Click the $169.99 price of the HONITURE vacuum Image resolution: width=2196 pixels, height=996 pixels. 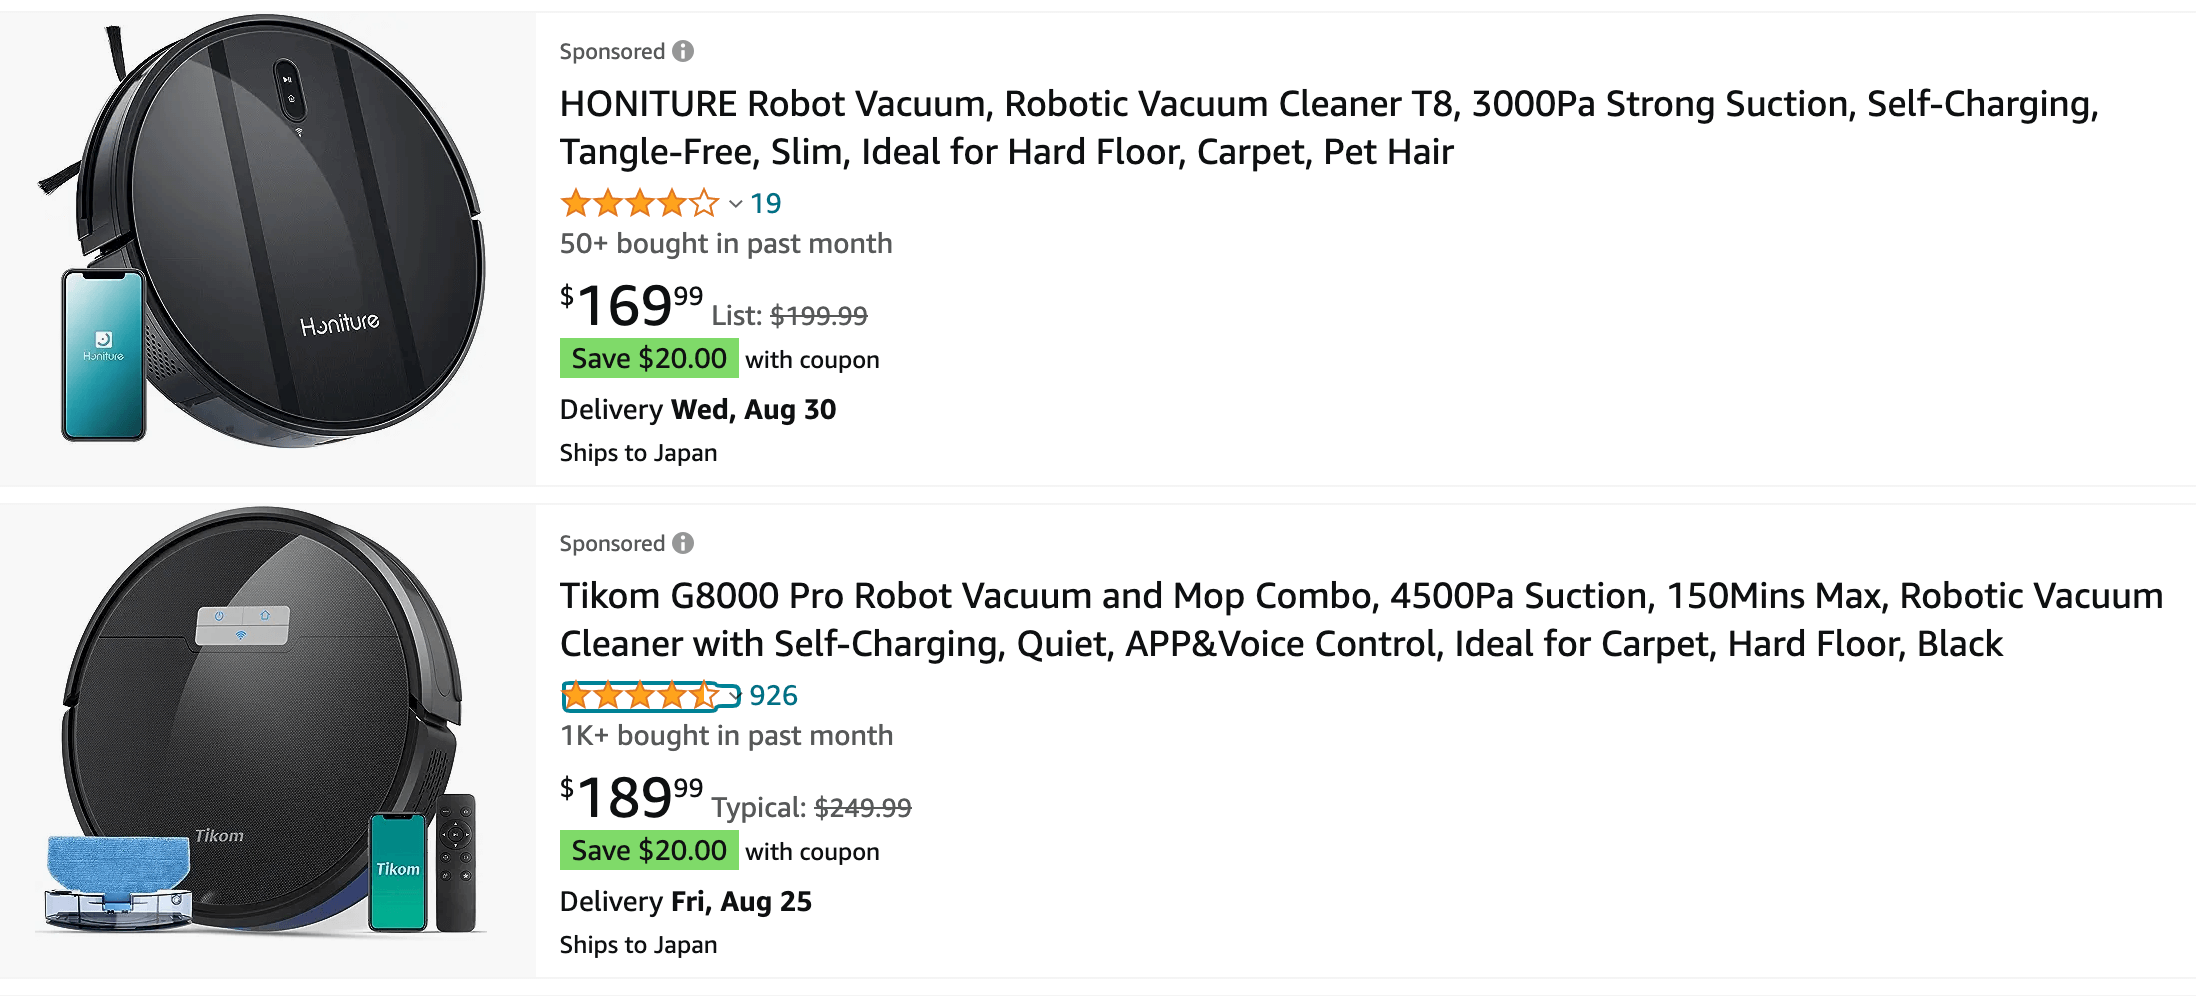tap(631, 305)
